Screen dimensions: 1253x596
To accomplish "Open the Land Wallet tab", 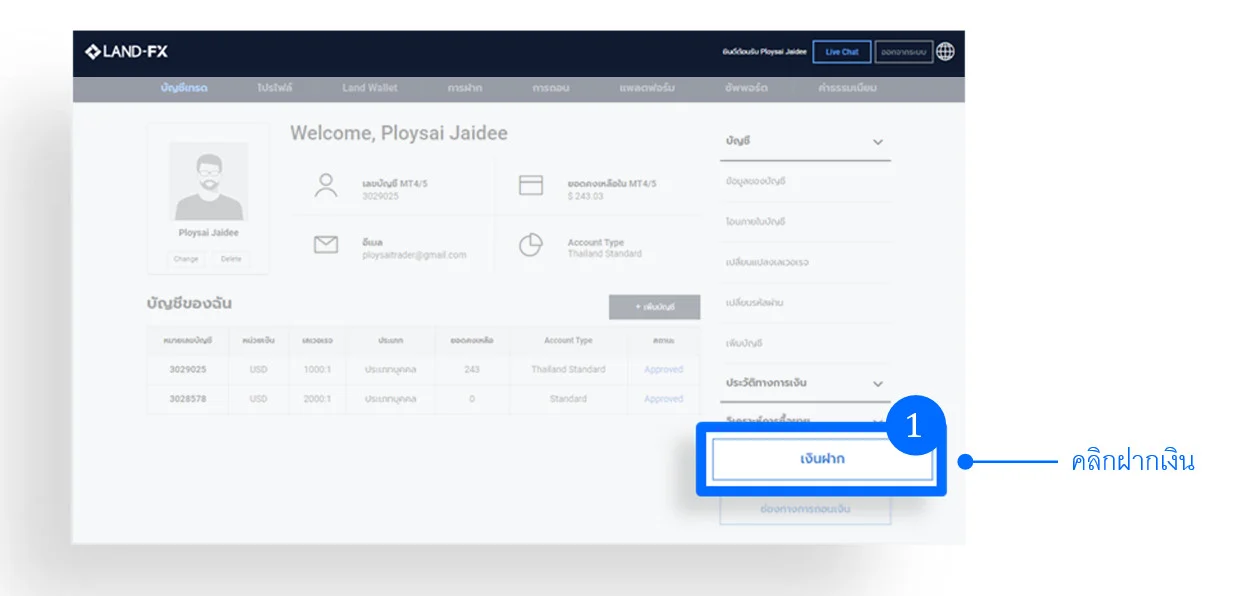I will click(x=369, y=88).
